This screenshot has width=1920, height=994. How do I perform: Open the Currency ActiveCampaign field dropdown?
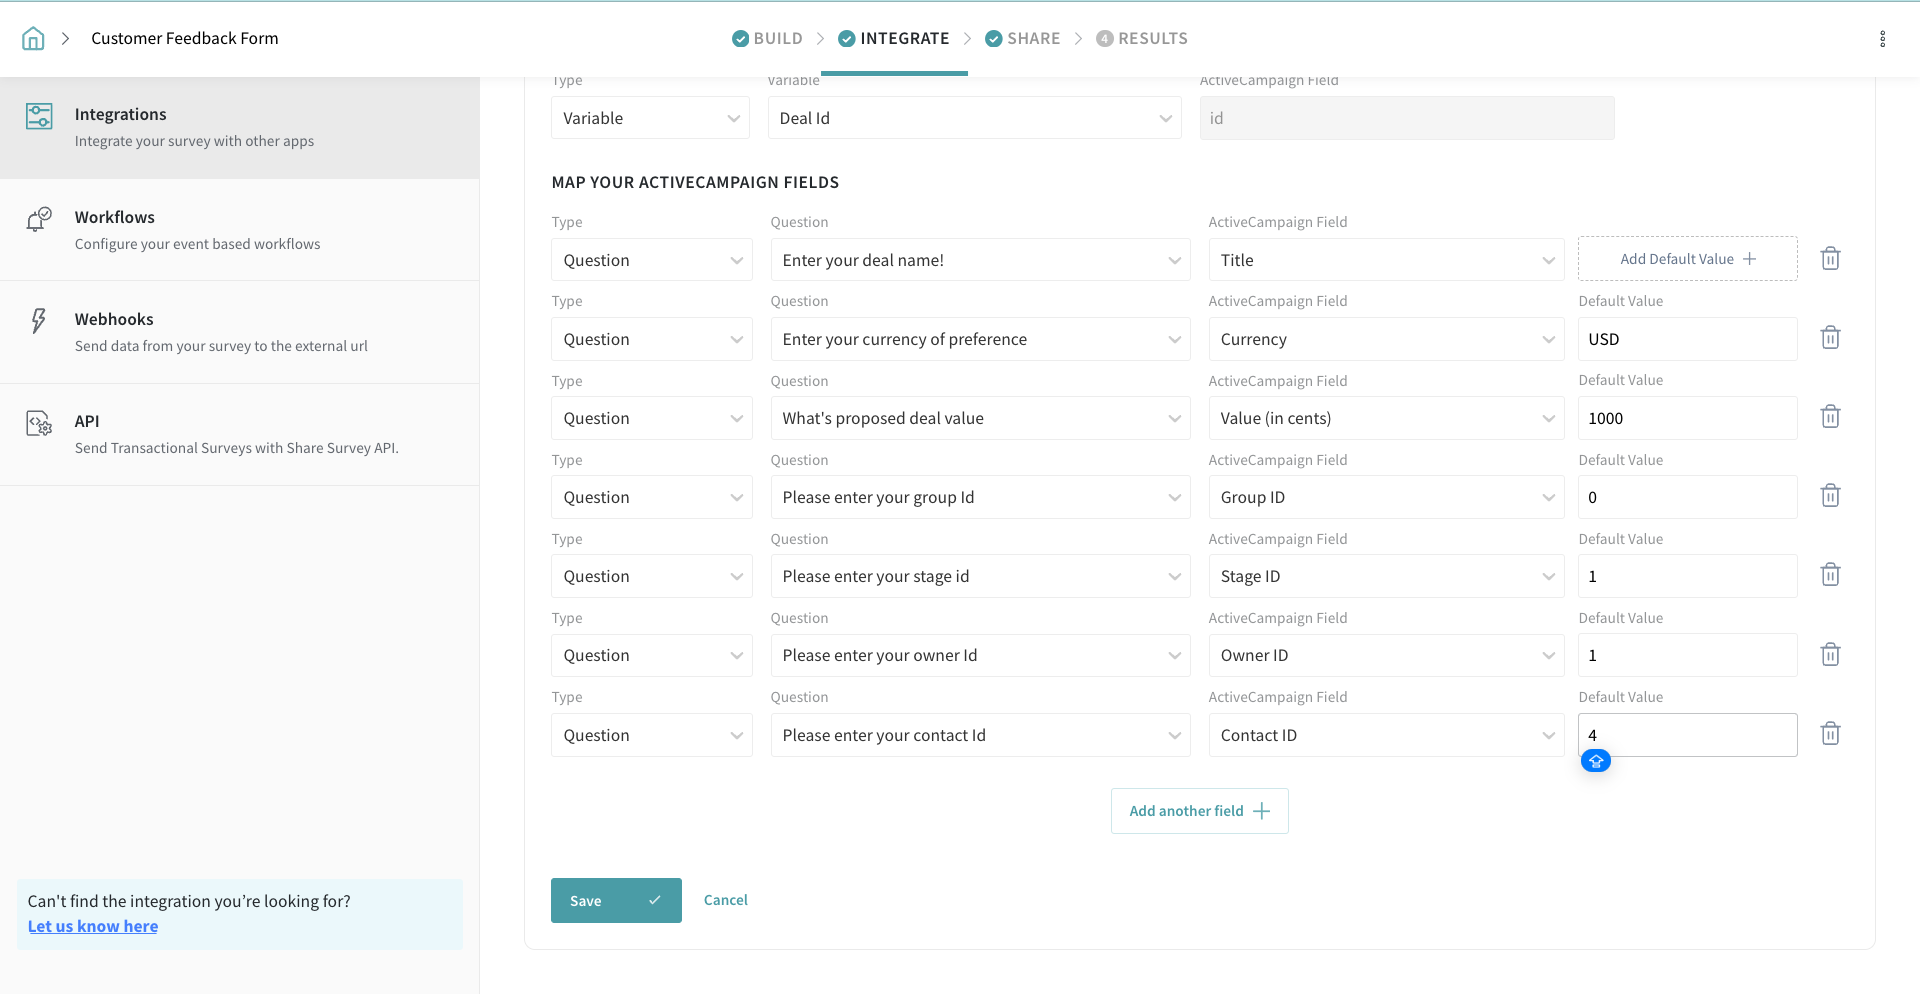[1385, 339]
